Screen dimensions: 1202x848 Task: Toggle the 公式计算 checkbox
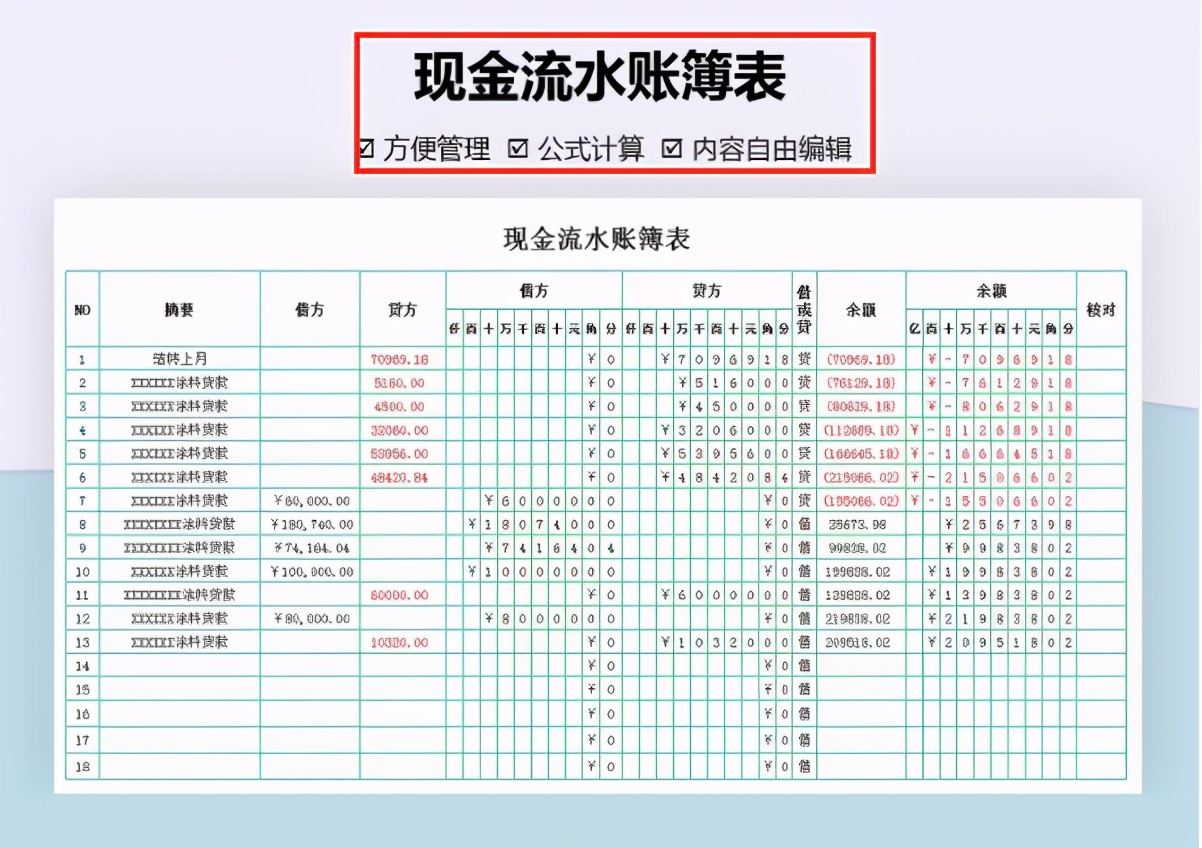(516, 148)
